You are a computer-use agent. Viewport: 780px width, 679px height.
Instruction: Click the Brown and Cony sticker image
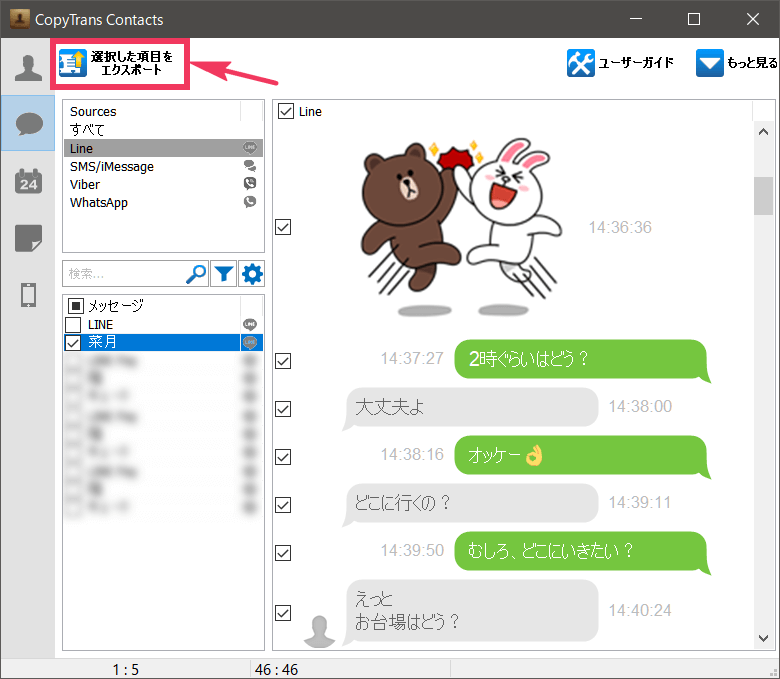[x=461, y=226]
